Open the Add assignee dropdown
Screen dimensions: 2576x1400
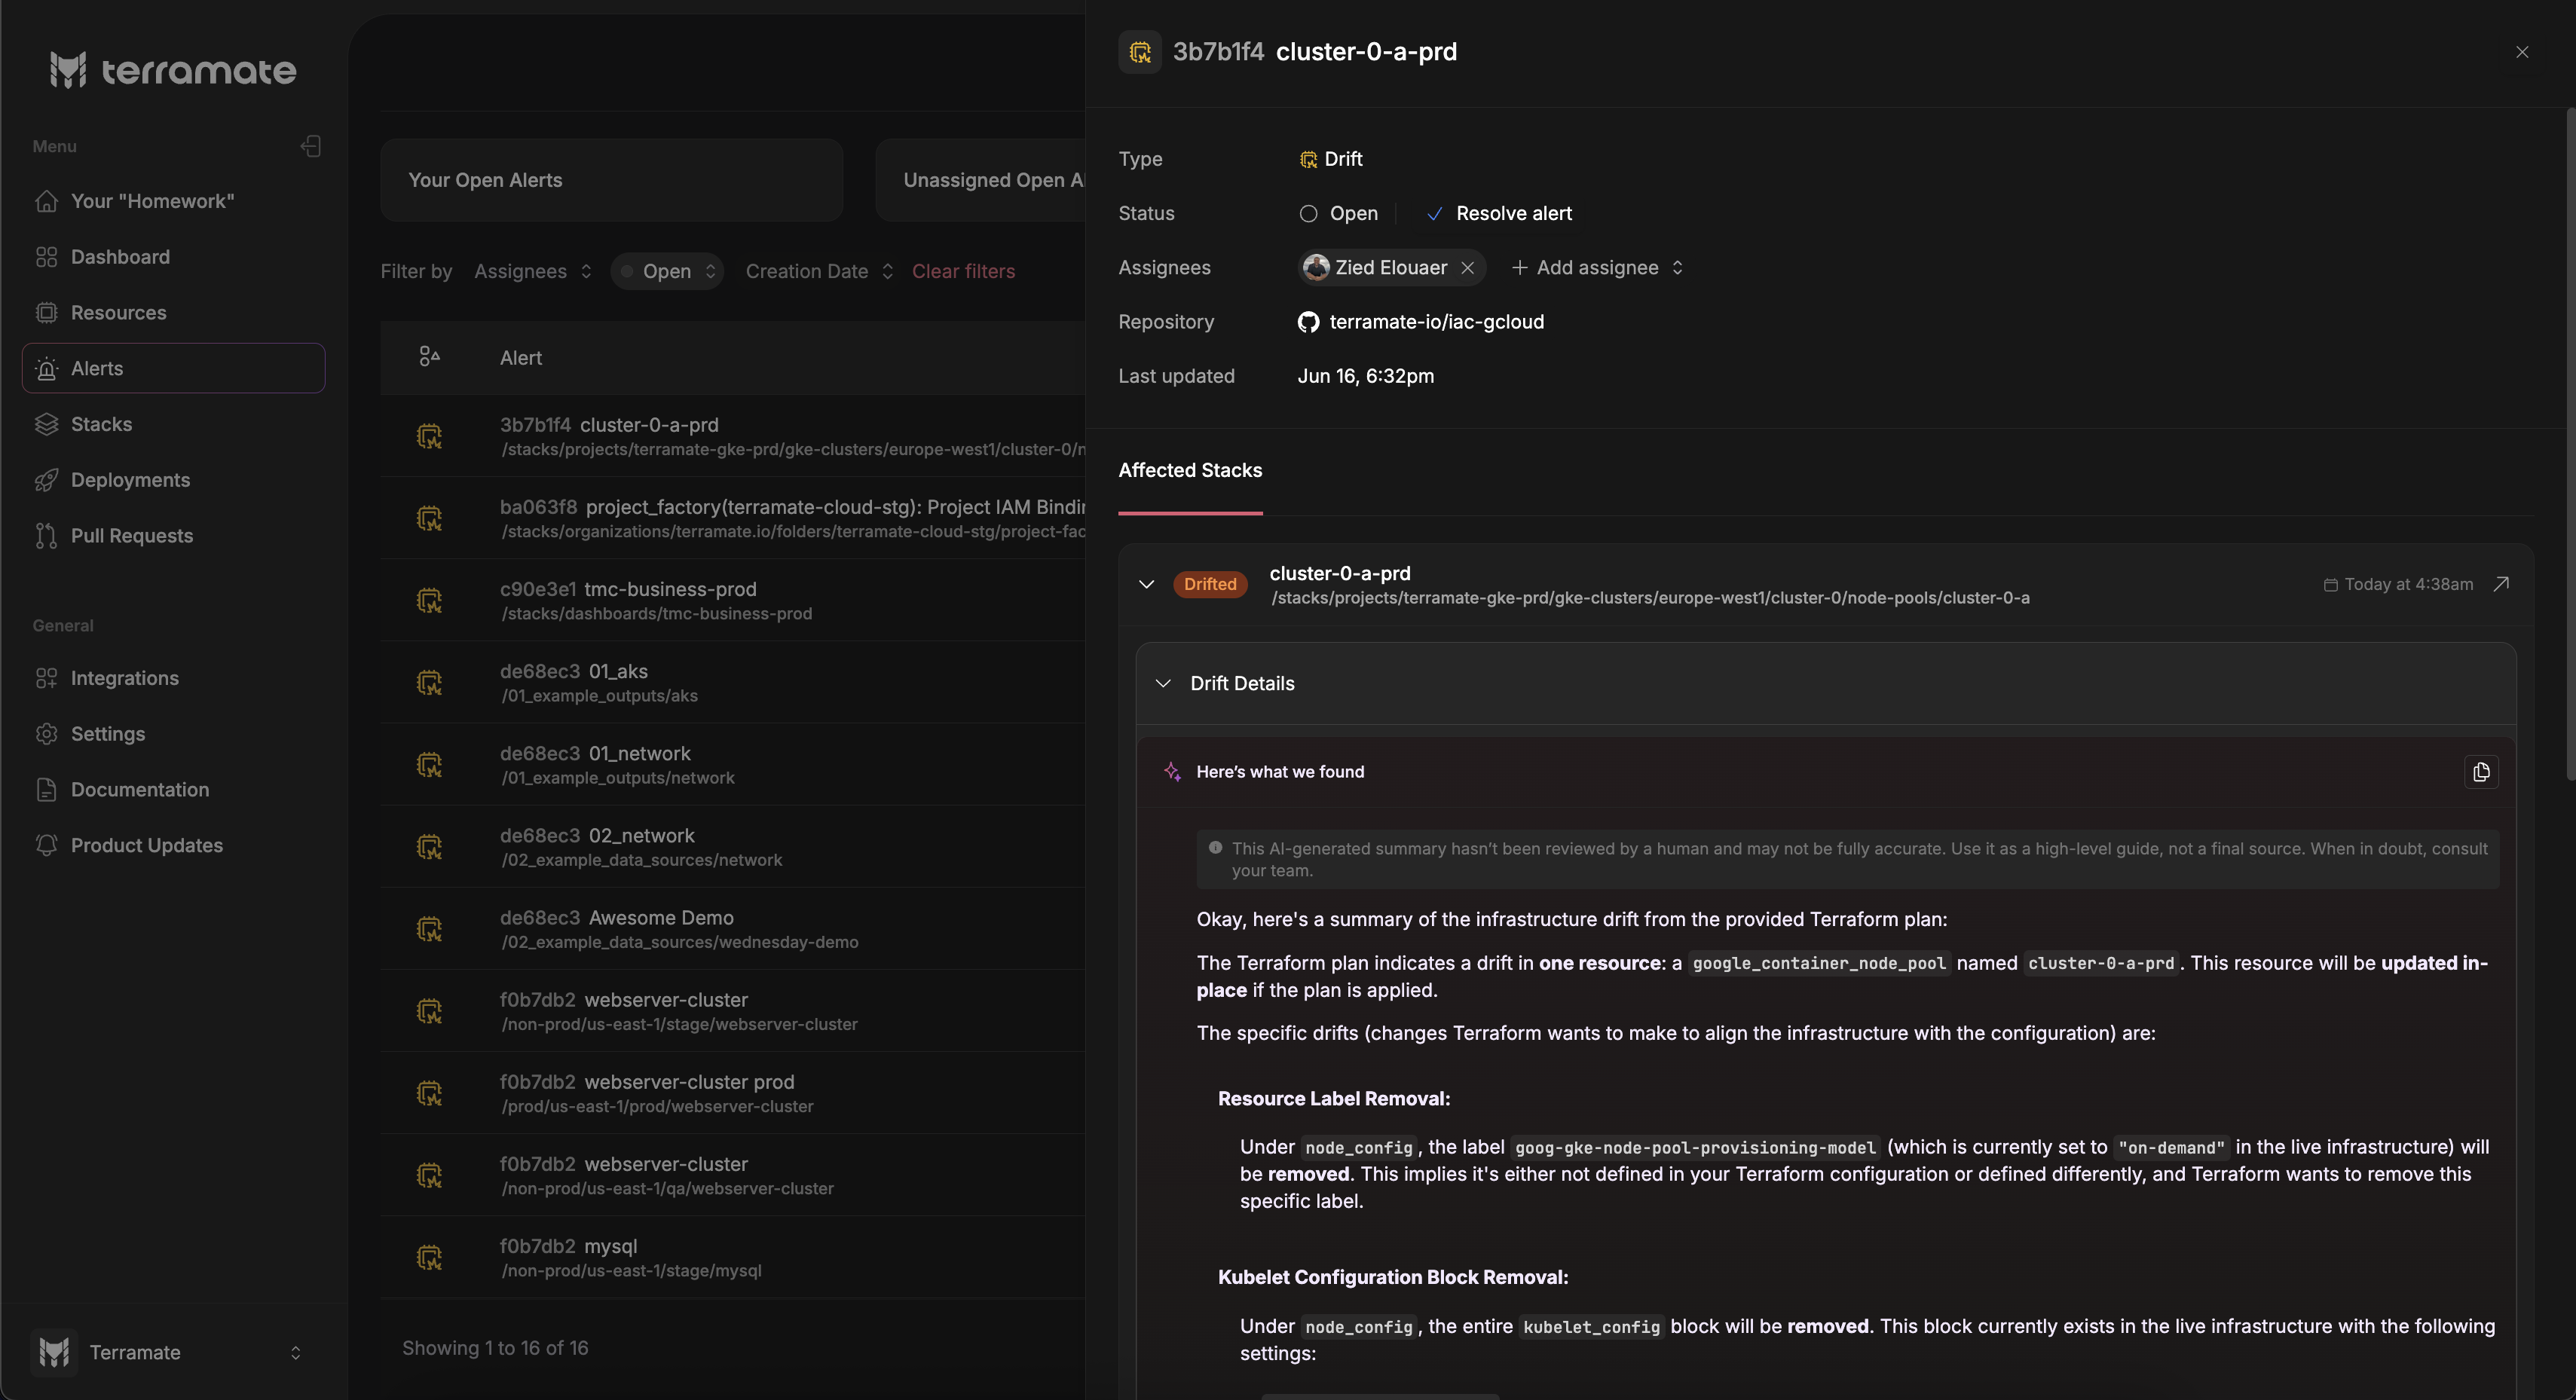1598,267
